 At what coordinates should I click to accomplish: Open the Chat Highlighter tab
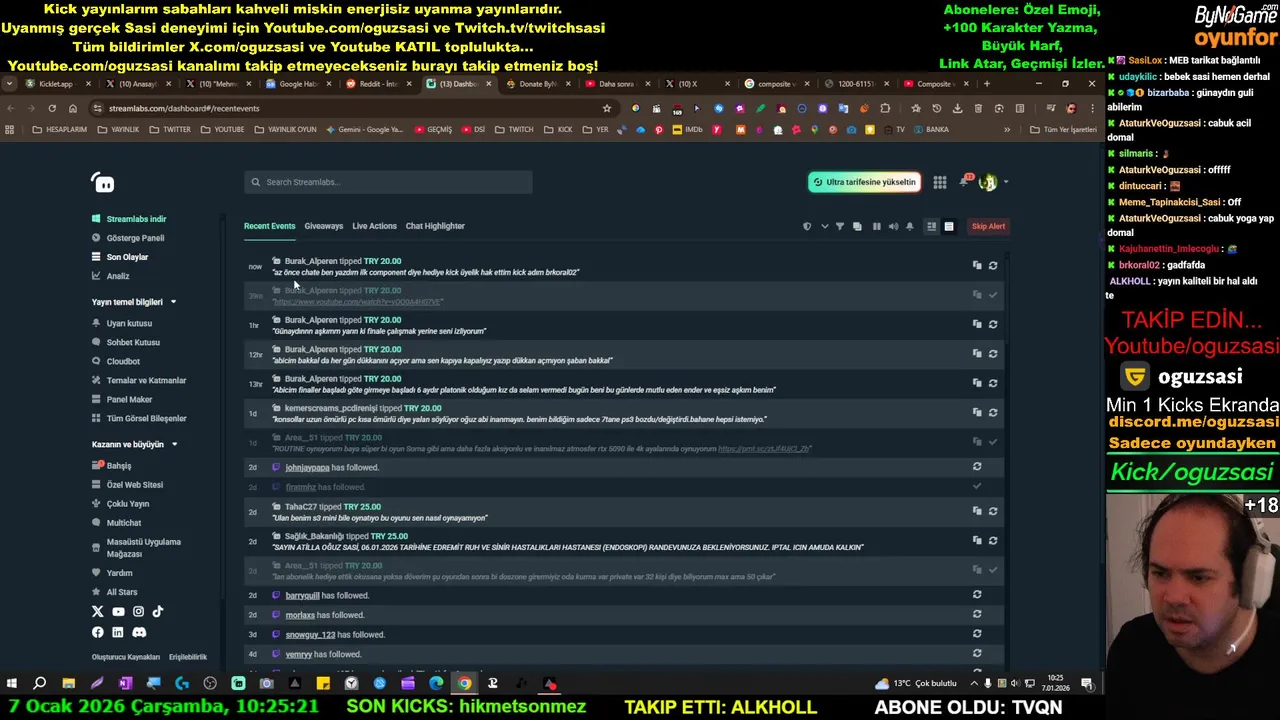(435, 226)
